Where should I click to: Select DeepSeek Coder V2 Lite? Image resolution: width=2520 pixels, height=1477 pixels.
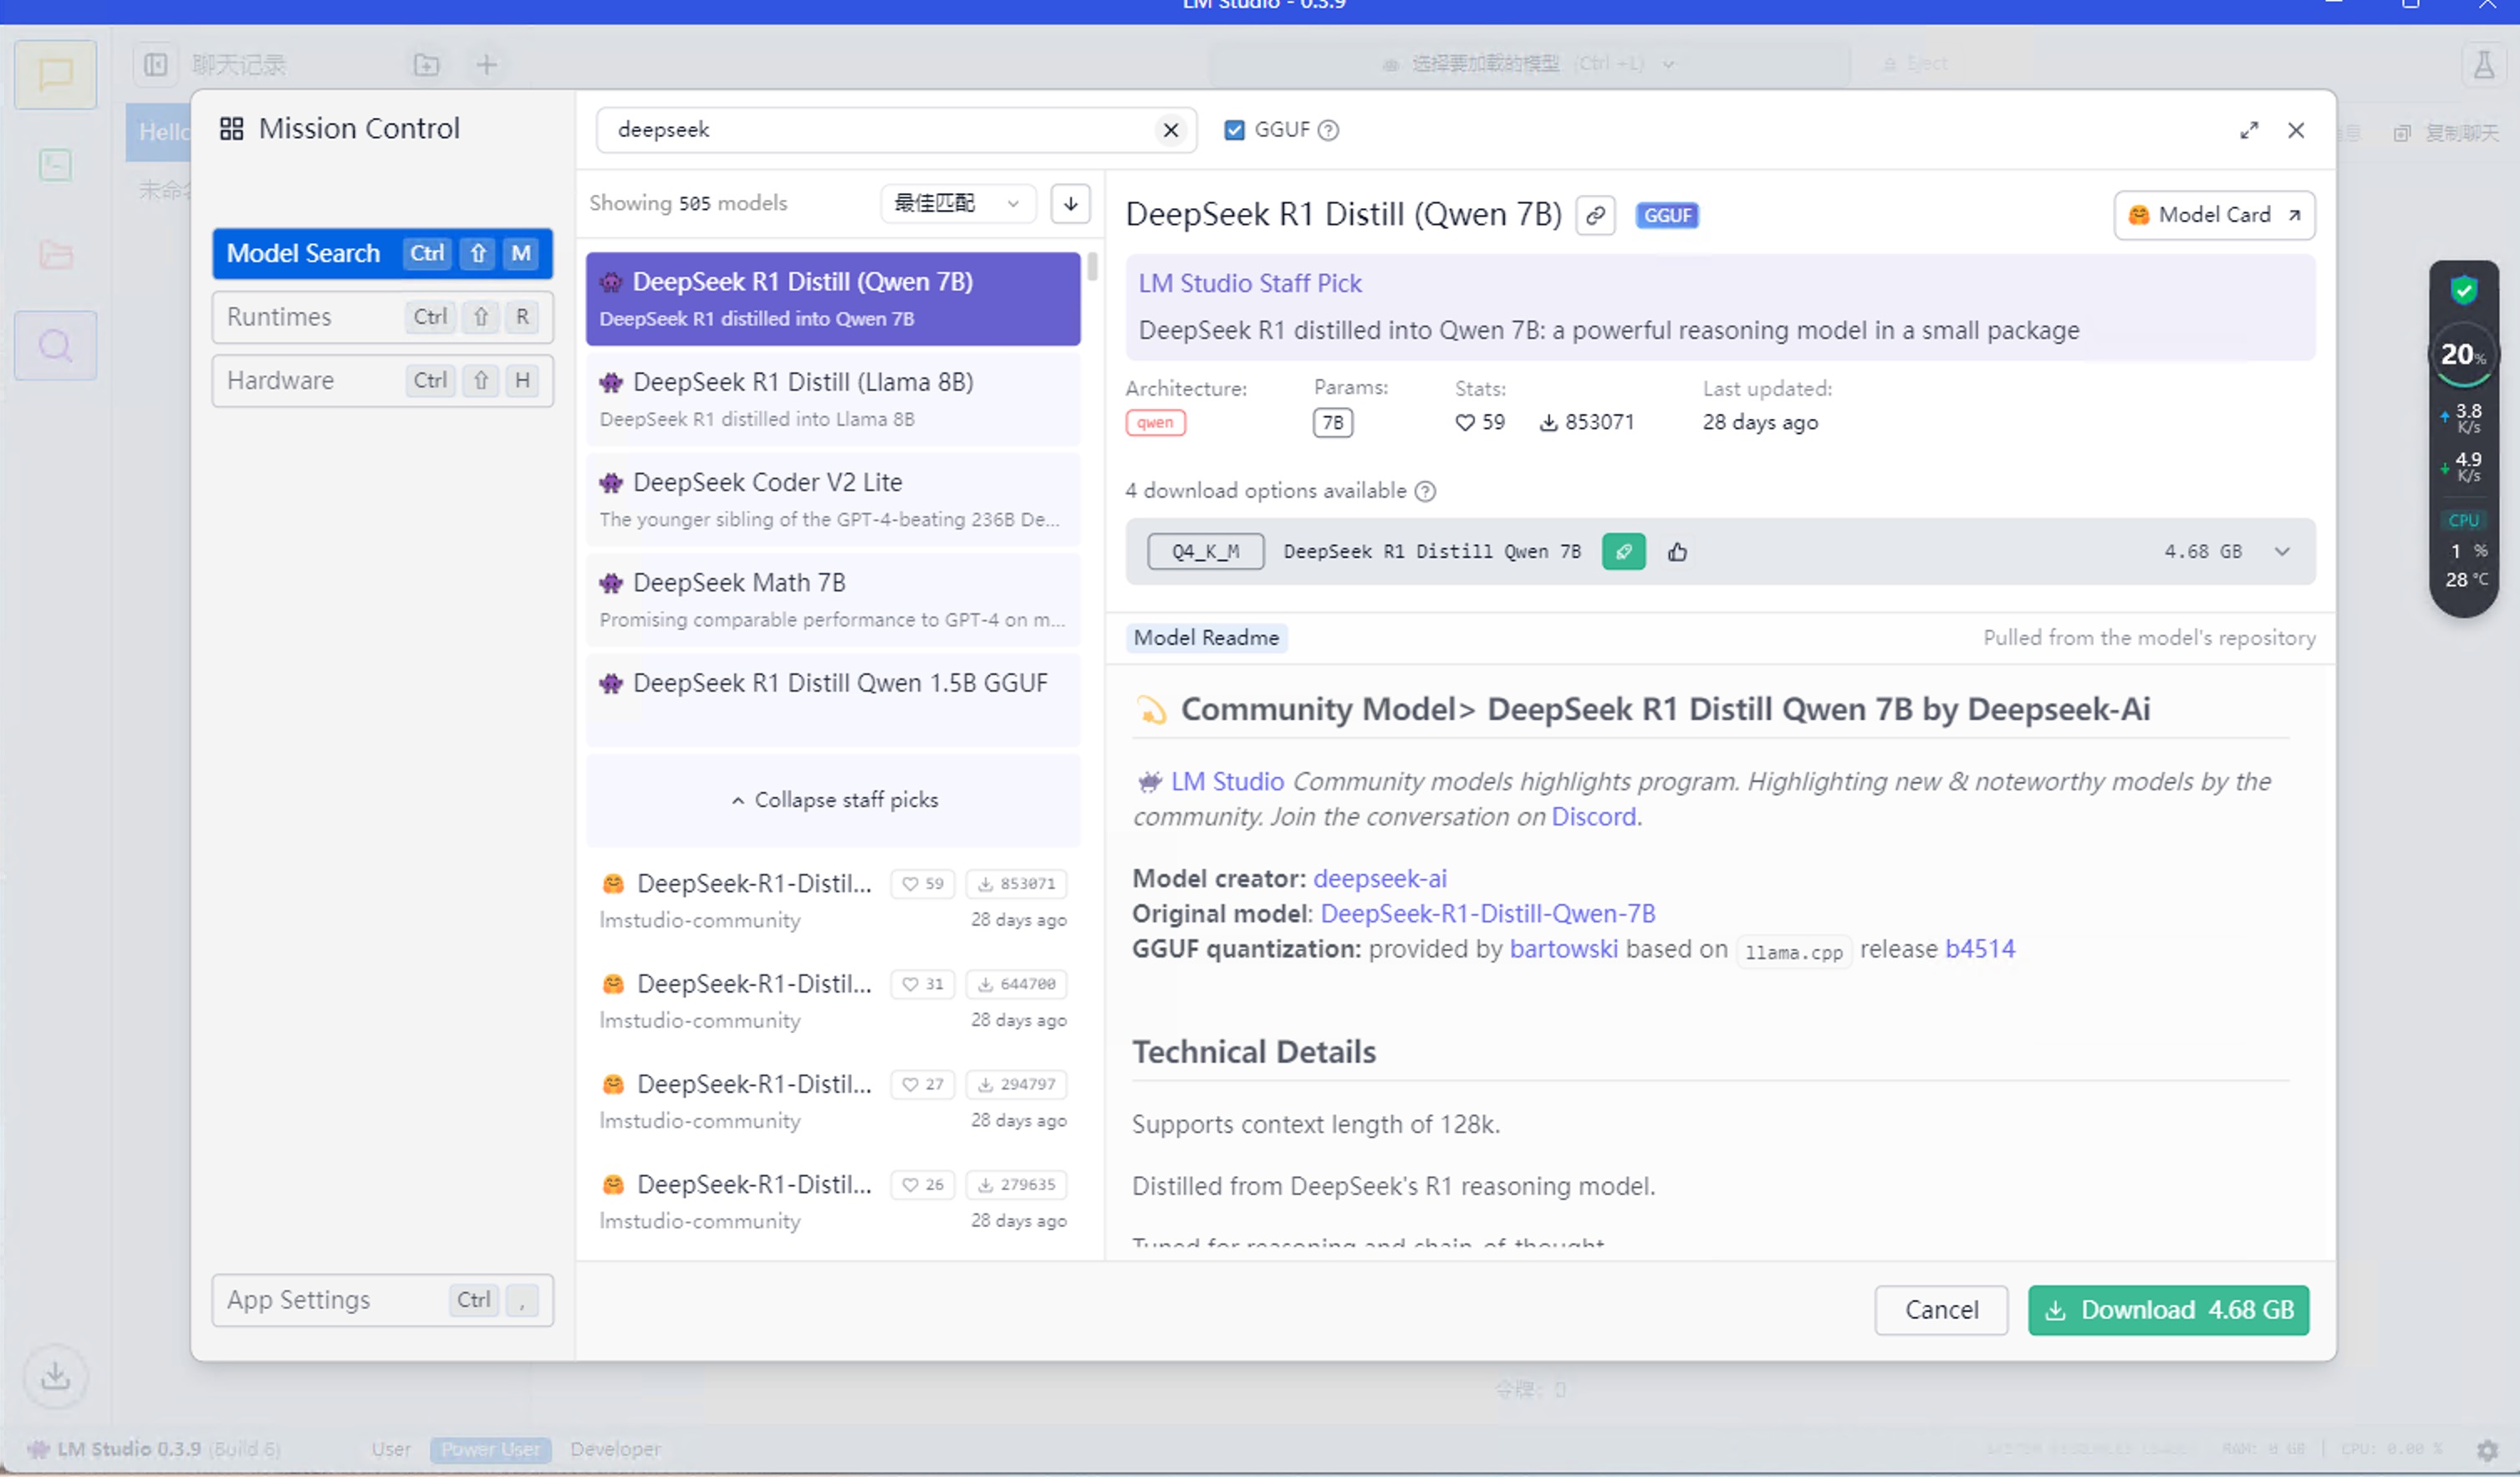pos(833,500)
